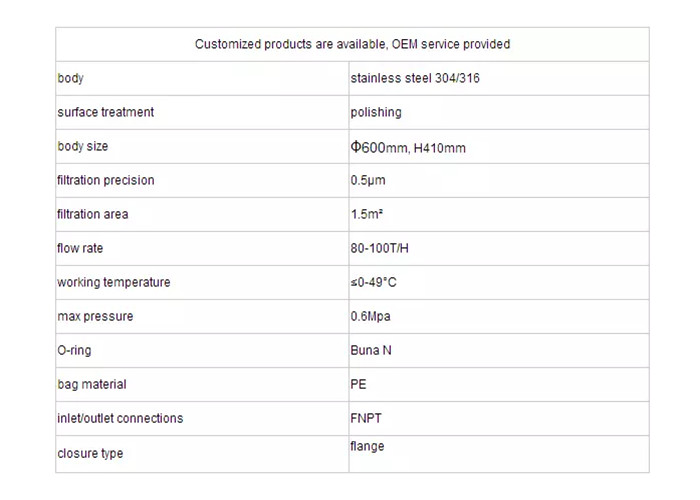The width and height of the screenshot is (700, 500).
Task: Click the '≤0-49°C' value cell
Action: (499, 283)
